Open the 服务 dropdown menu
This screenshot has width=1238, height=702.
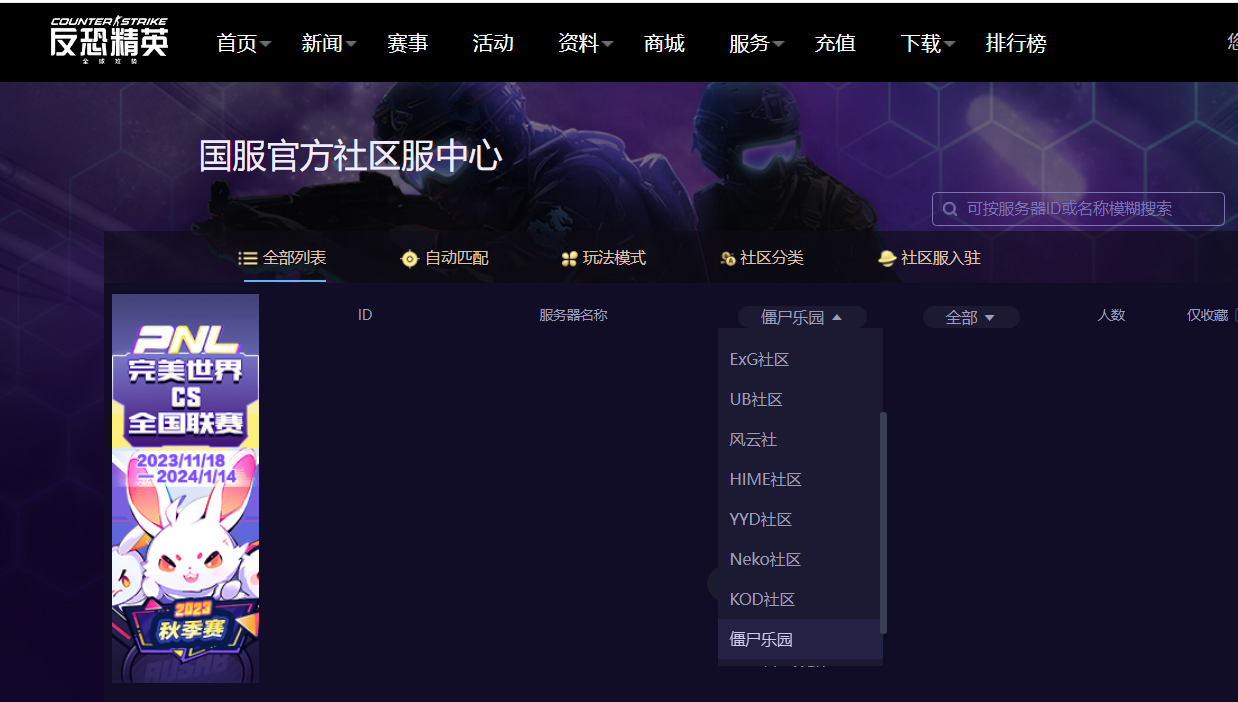pyautogui.click(x=757, y=43)
